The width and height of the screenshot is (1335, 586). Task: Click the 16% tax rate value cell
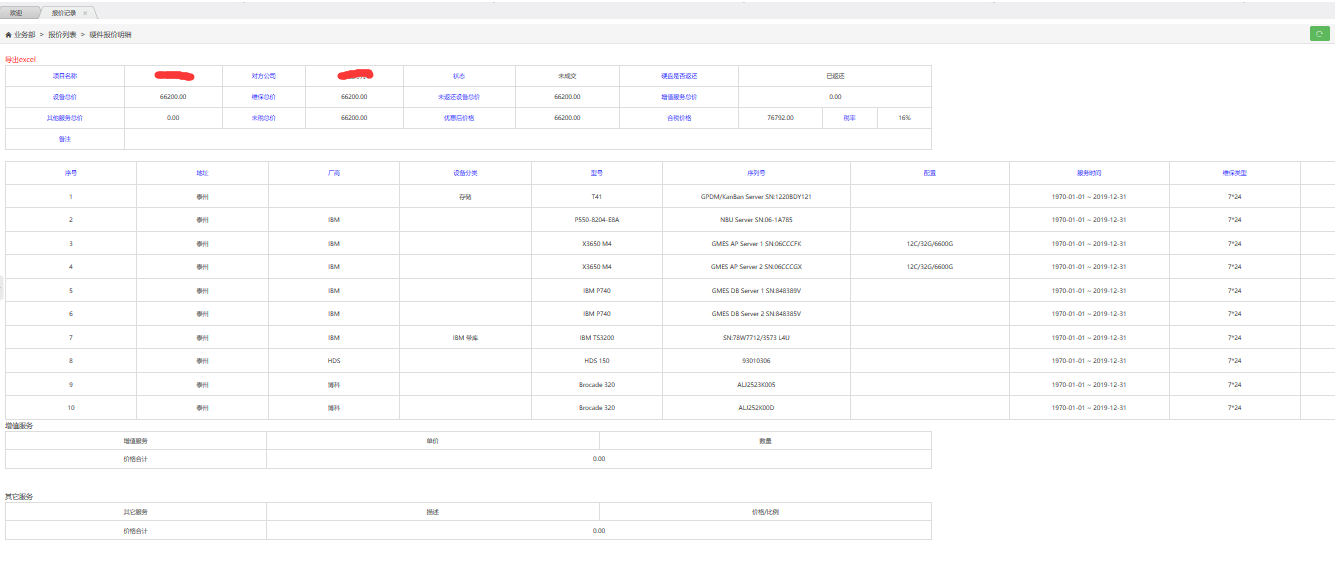coord(904,118)
